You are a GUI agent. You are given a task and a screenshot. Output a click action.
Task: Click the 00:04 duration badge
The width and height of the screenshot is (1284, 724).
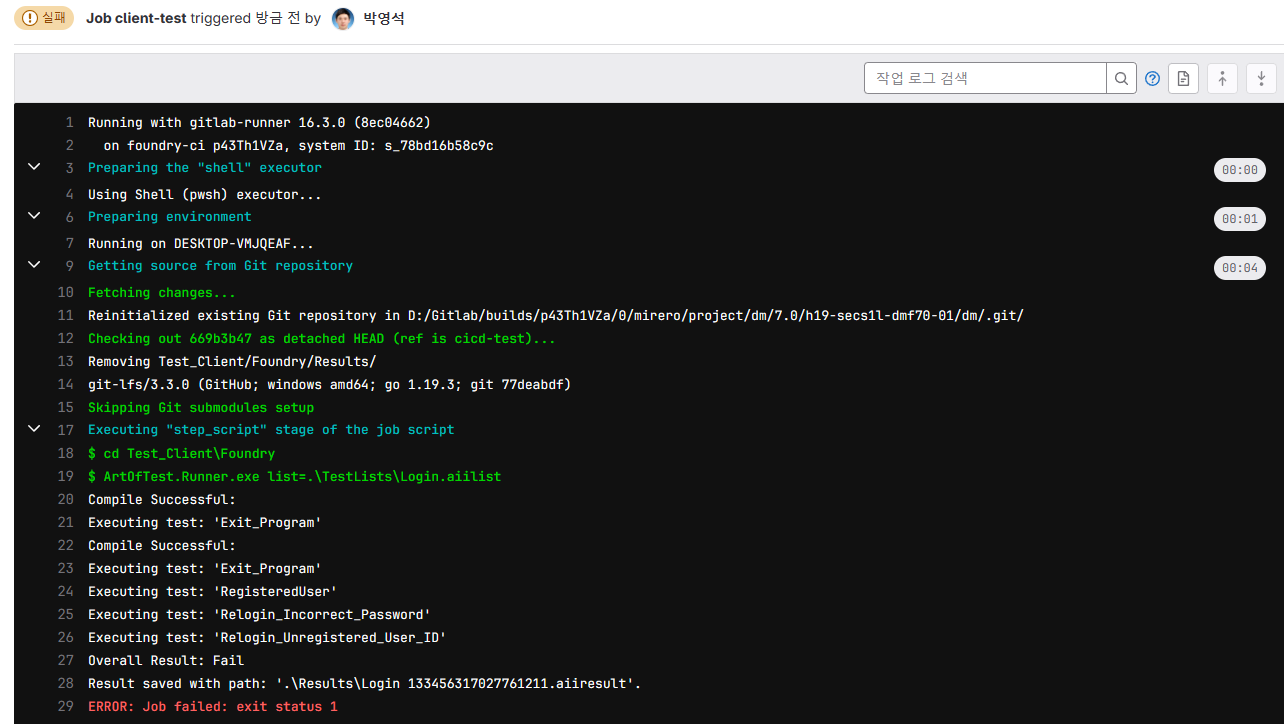pos(1239,268)
